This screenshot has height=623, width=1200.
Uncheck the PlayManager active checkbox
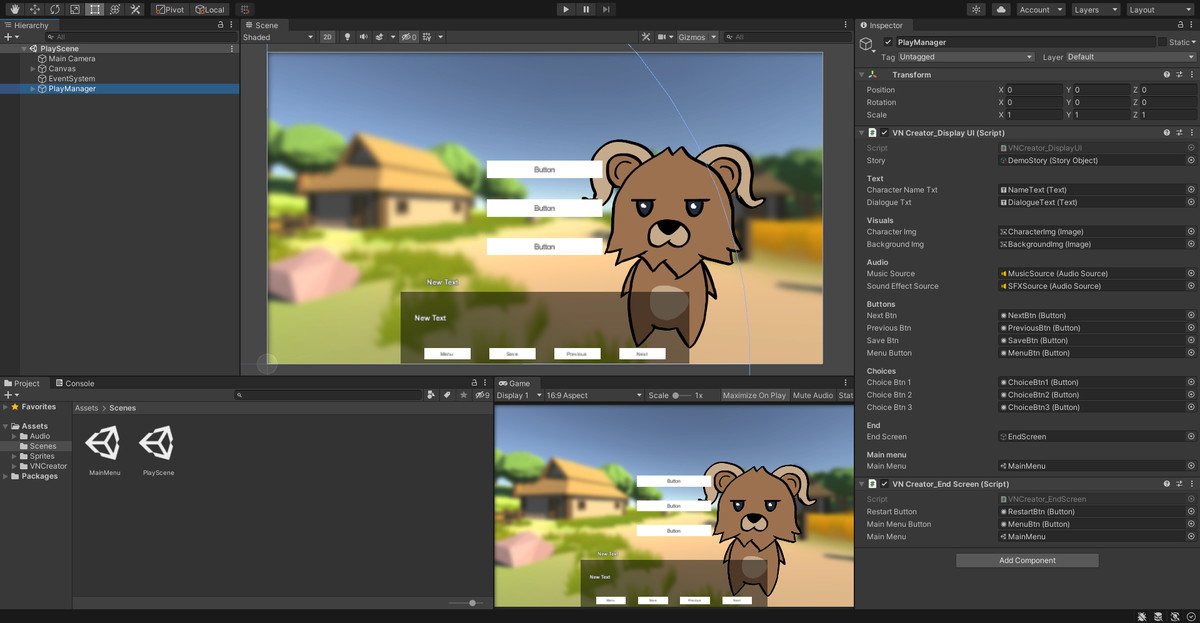click(x=888, y=42)
